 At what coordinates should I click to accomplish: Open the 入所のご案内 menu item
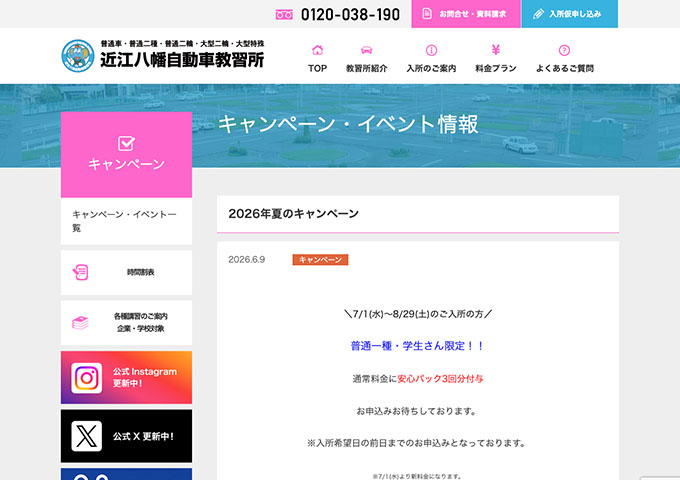click(x=431, y=58)
